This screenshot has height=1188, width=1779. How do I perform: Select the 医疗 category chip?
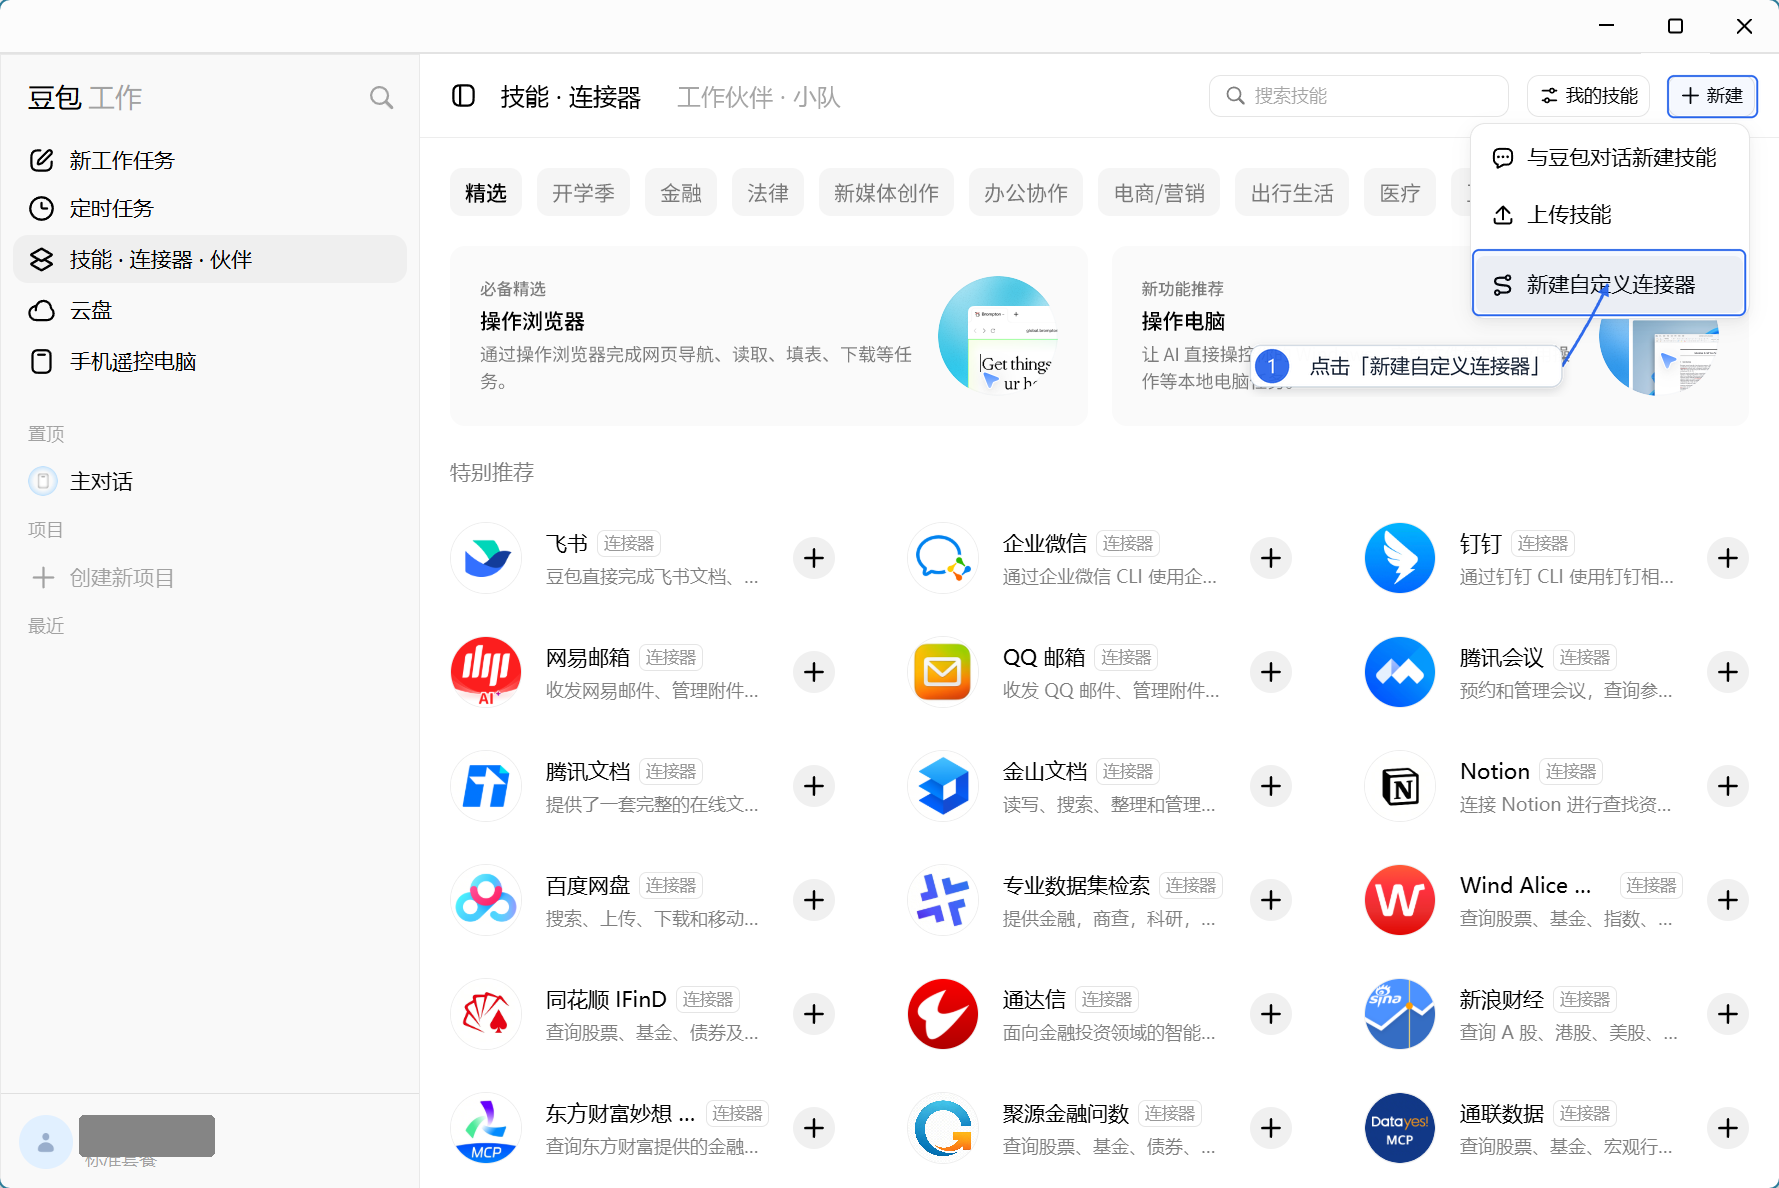pos(1400,192)
